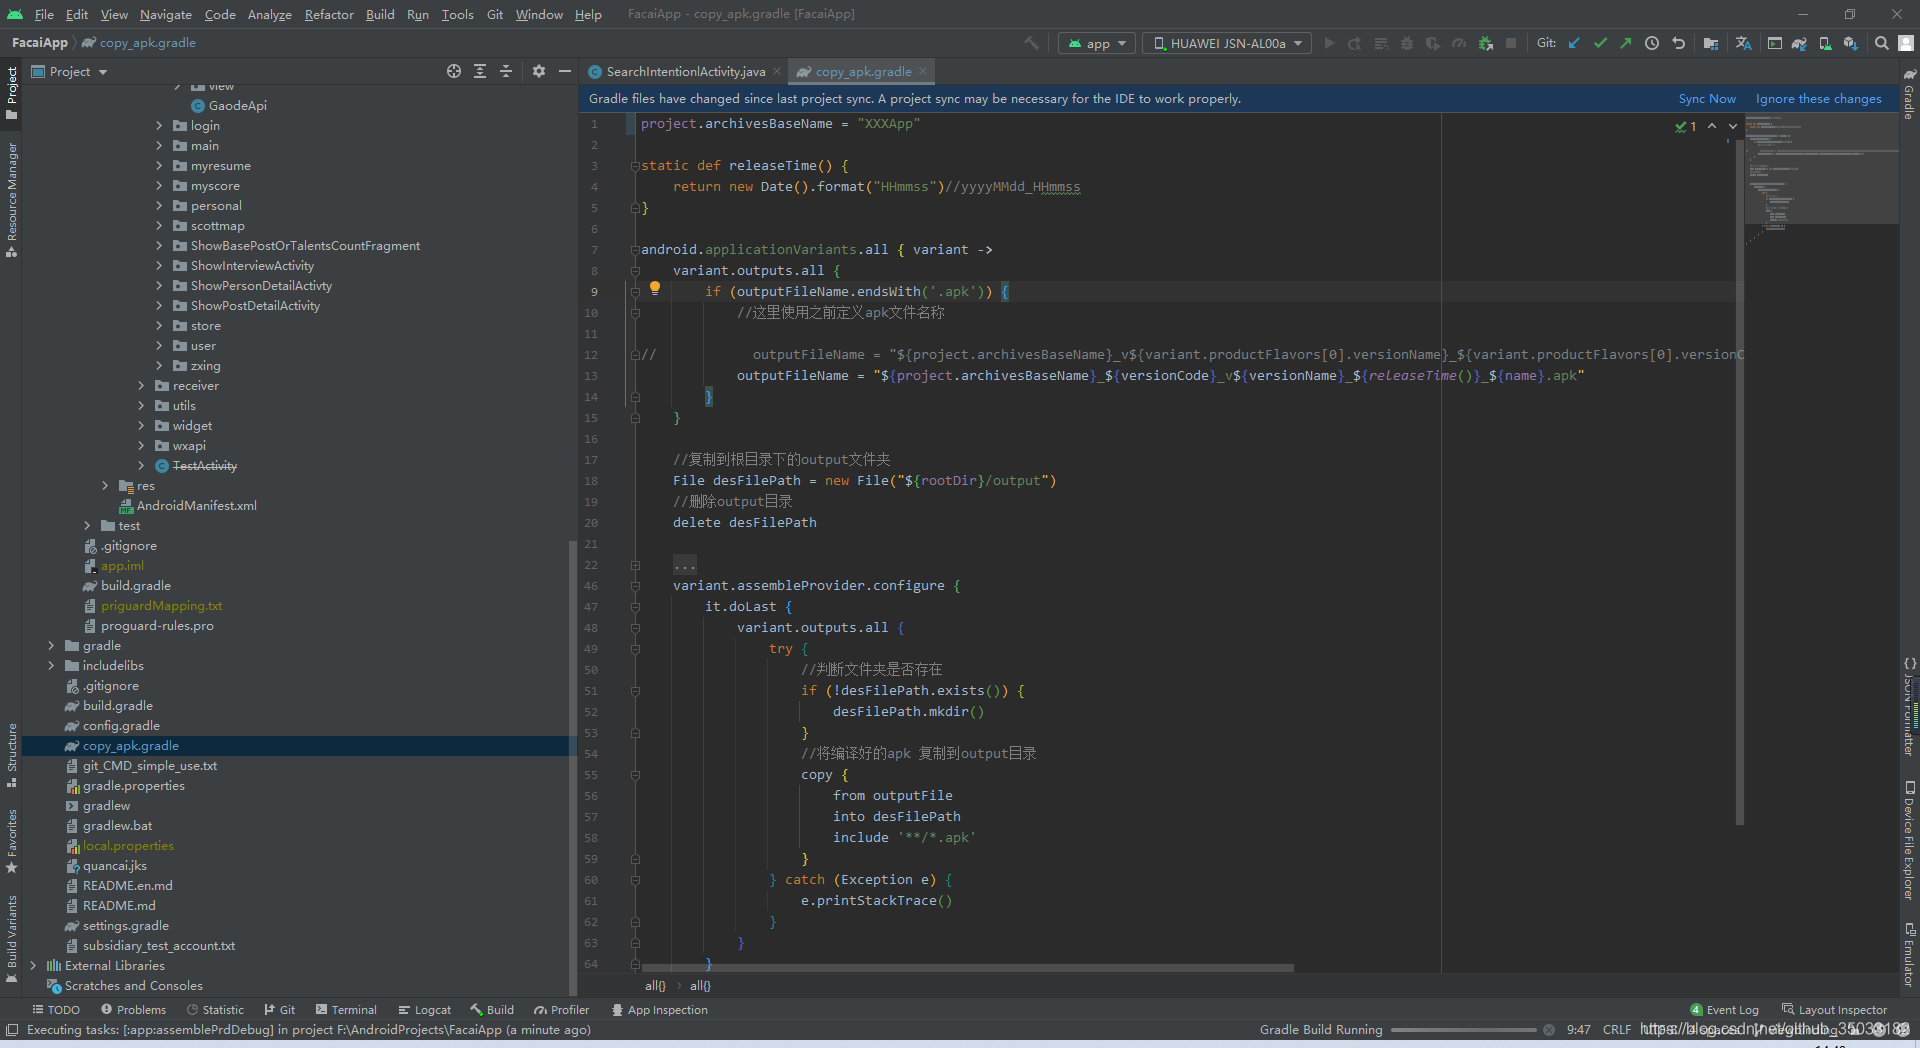Click the Git commit checkmark icon
The image size is (1920, 1048).
tap(1600, 43)
